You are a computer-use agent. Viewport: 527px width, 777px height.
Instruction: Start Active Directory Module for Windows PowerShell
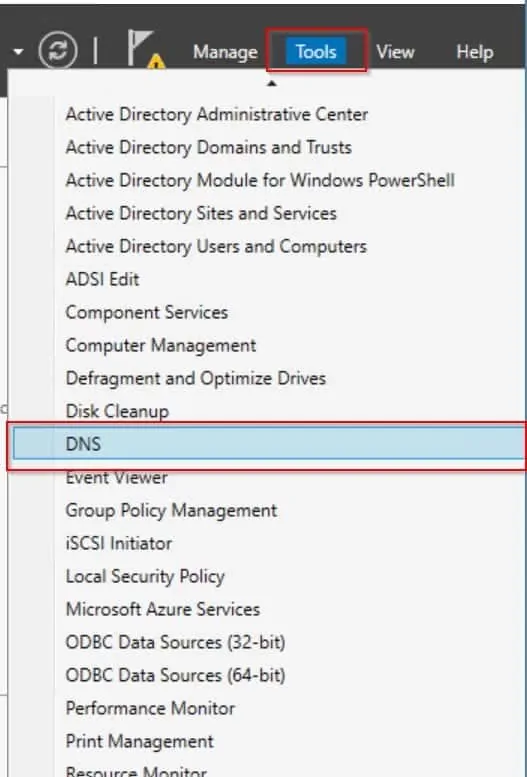pos(260,180)
